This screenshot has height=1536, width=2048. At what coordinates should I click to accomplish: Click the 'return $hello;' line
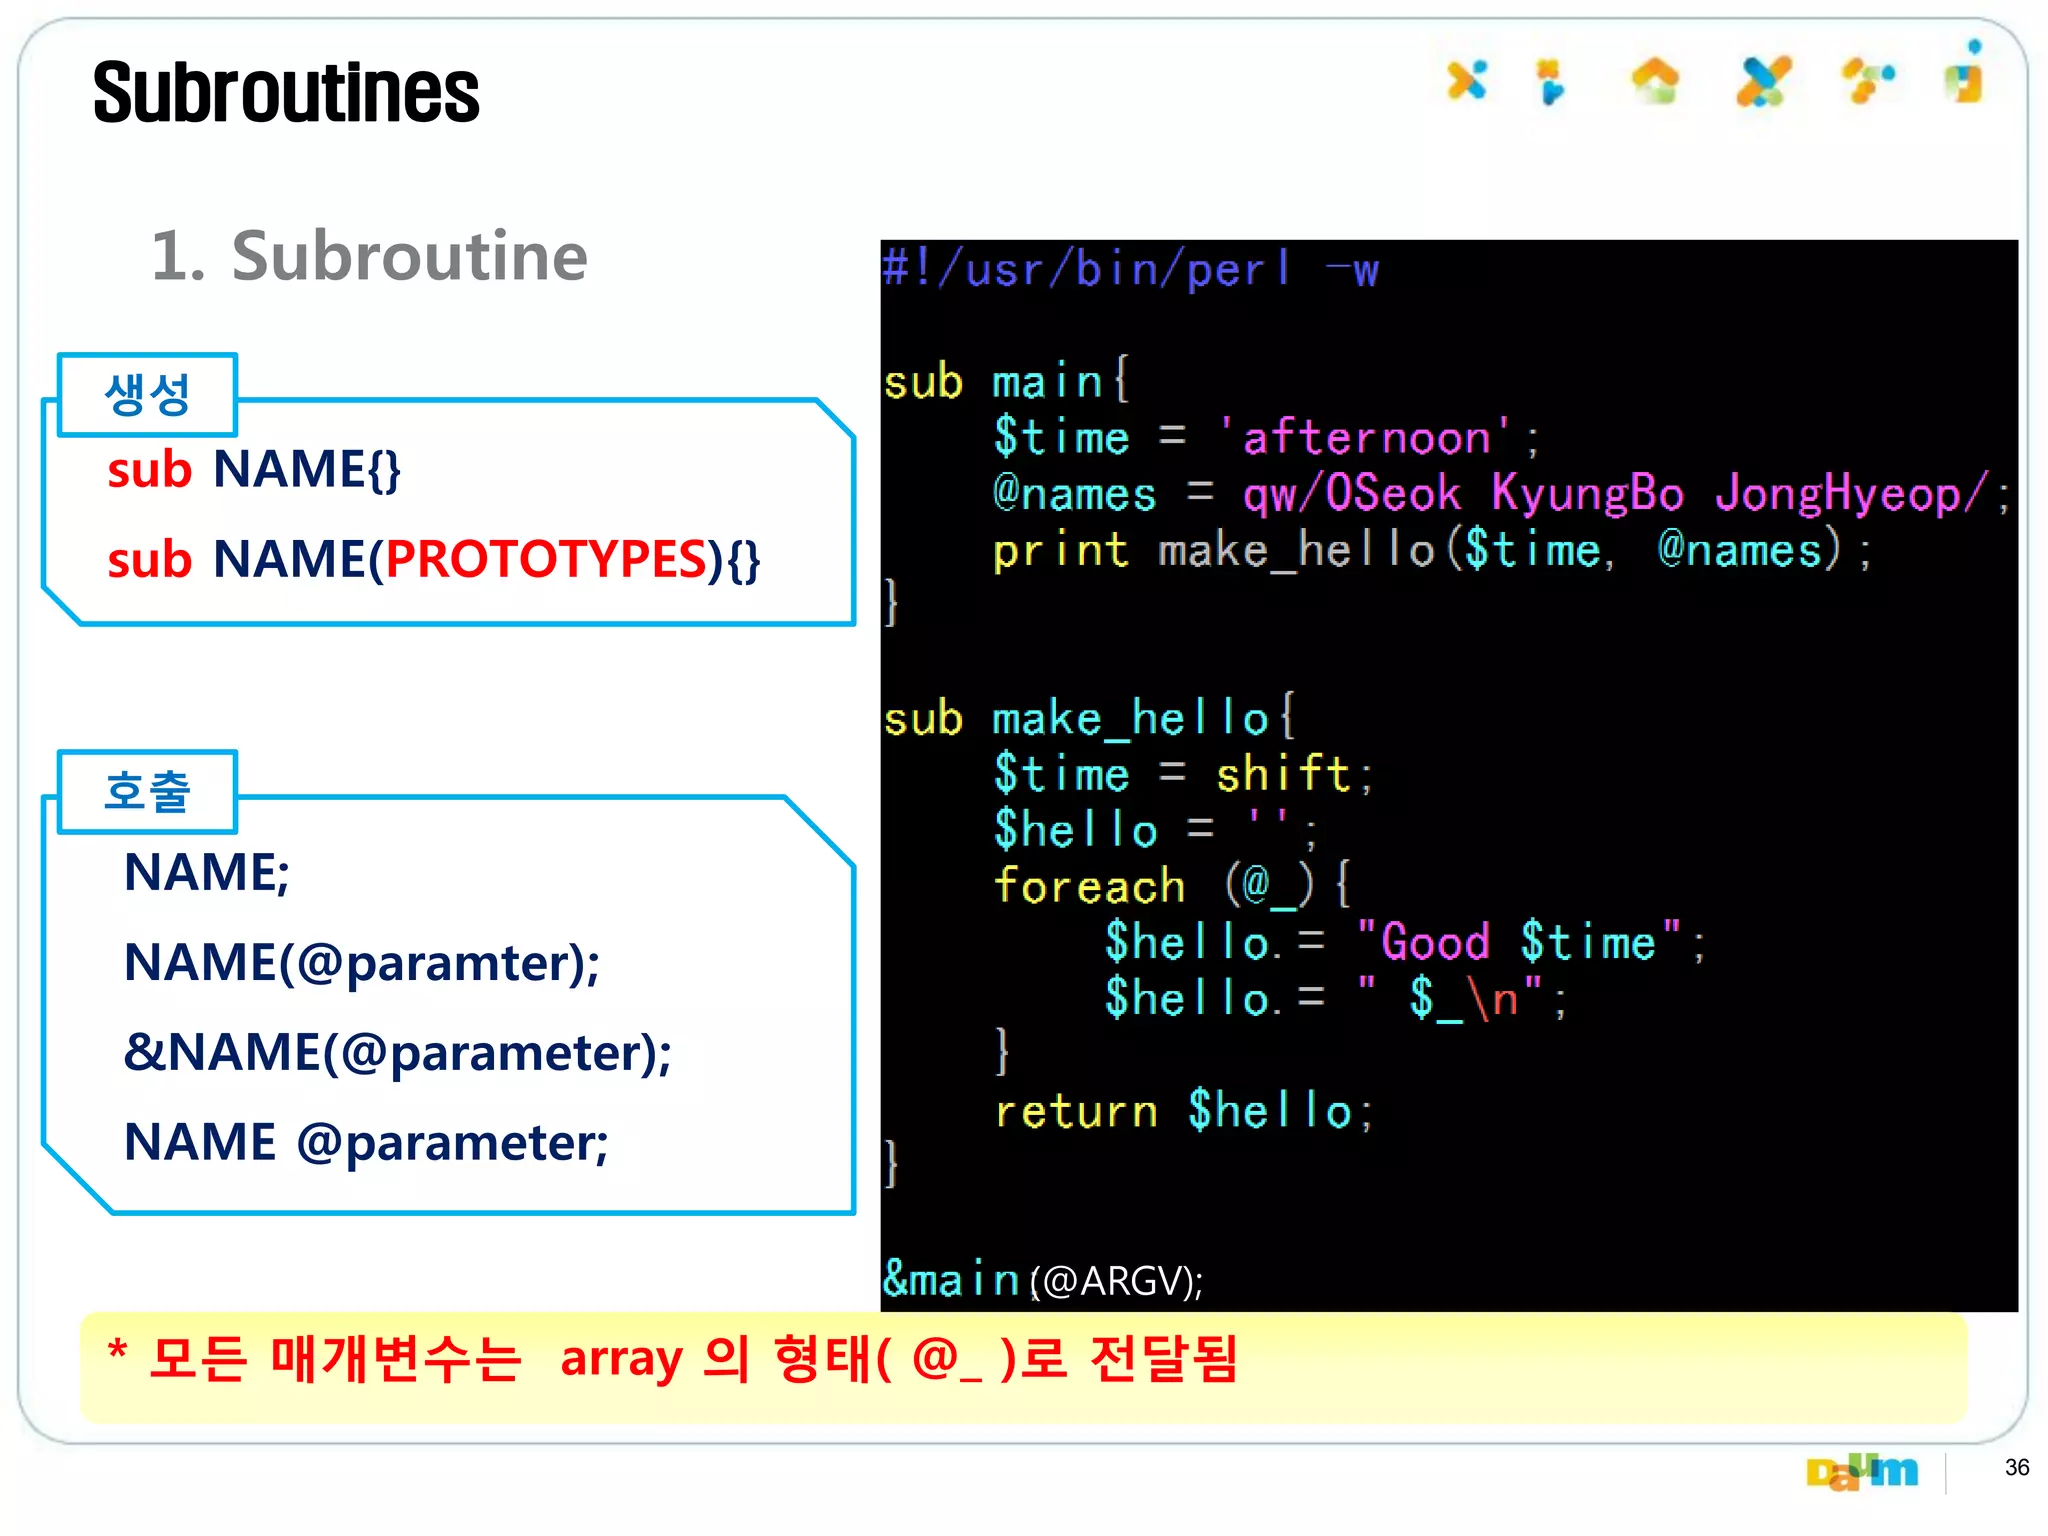(1184, 1111)
